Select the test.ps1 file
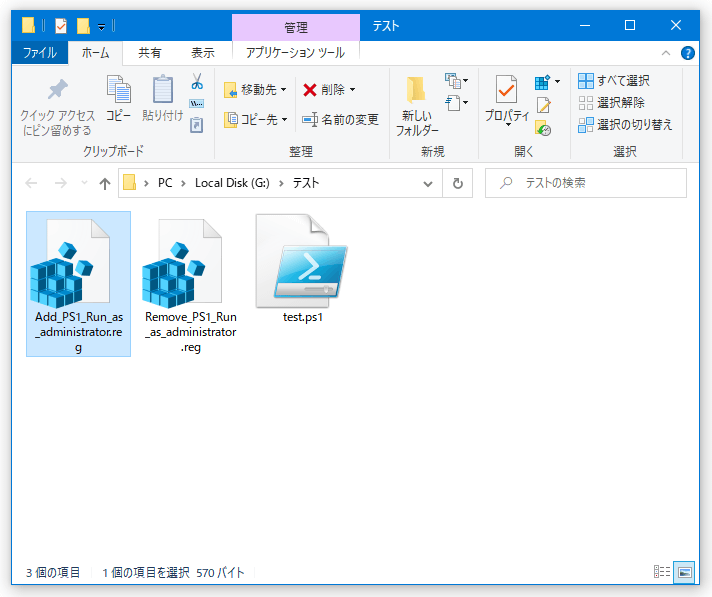712x597 pixels. 302,270
